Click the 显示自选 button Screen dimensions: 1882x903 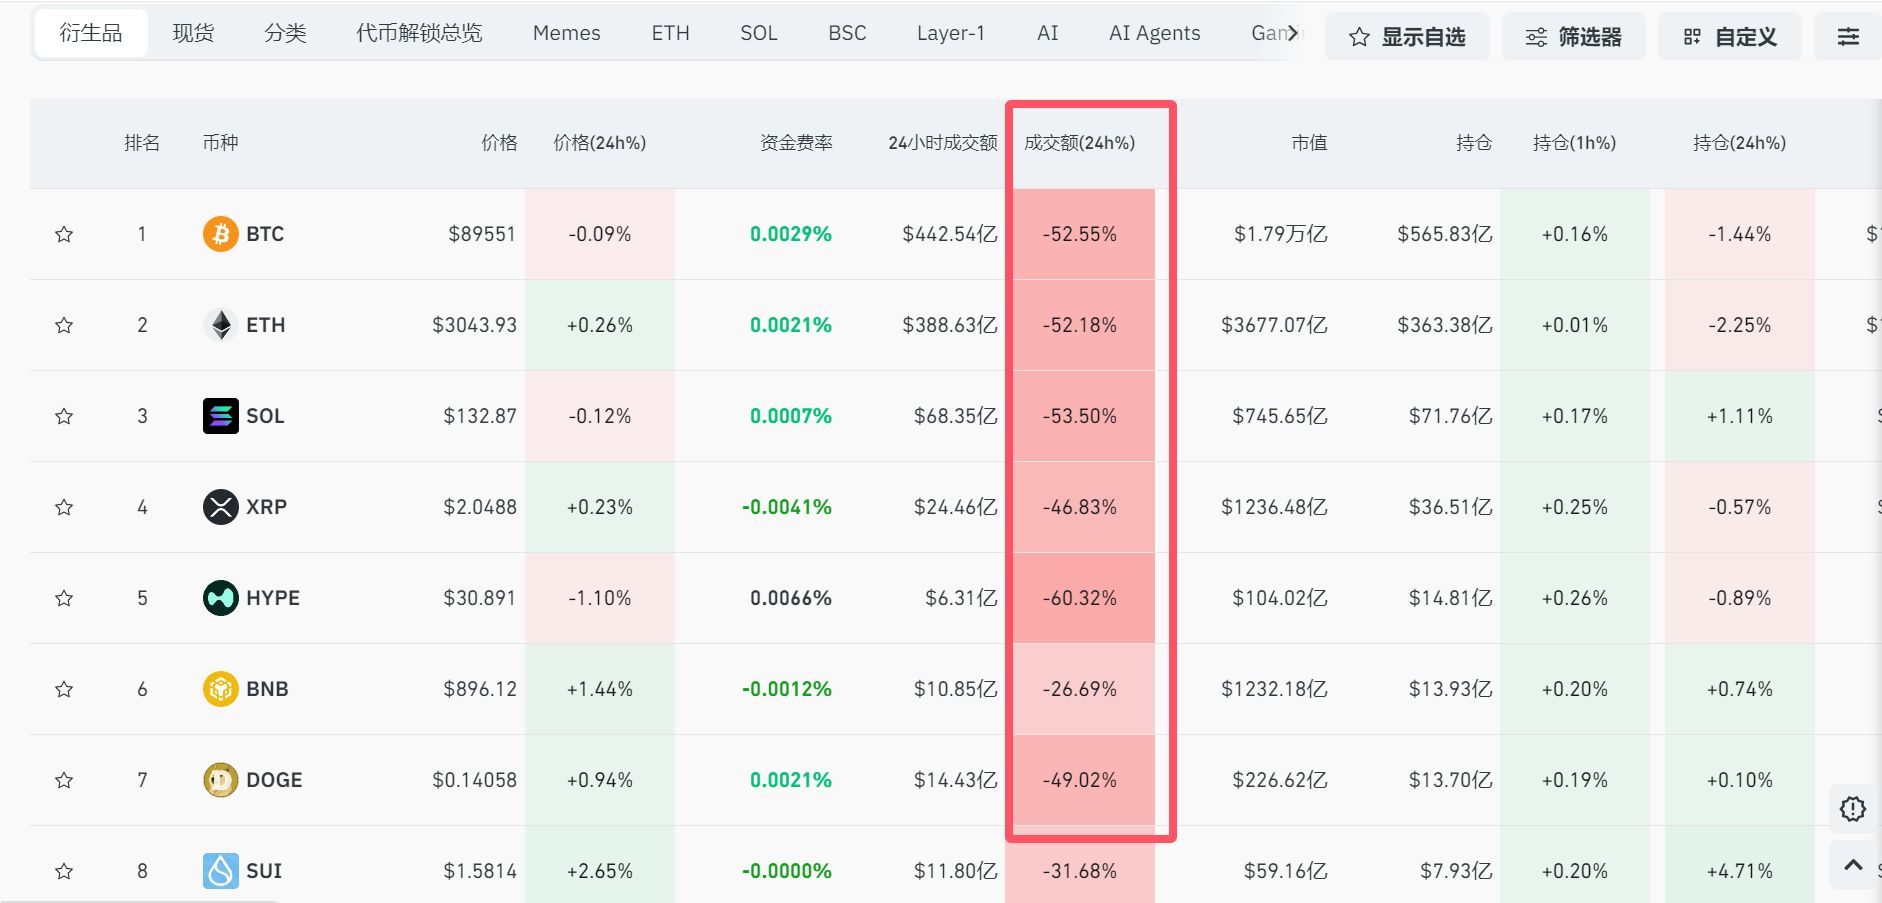pyautogui.click(x=1406, y=37)
